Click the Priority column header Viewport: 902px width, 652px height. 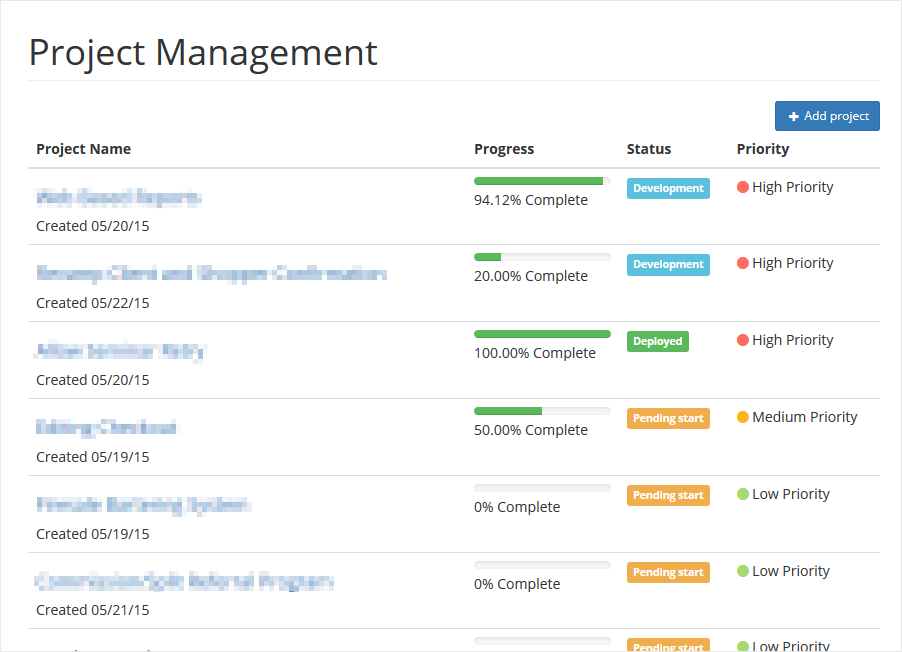tap(763, 148)
